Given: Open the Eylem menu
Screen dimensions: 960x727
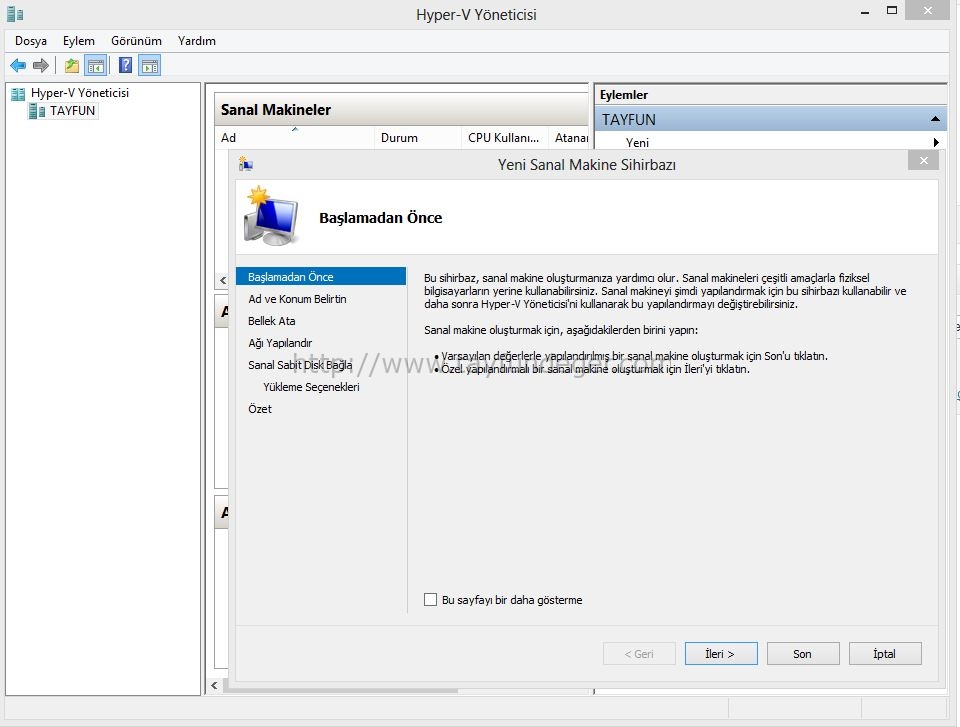Looking at the screenshot, I should (79, 40).
